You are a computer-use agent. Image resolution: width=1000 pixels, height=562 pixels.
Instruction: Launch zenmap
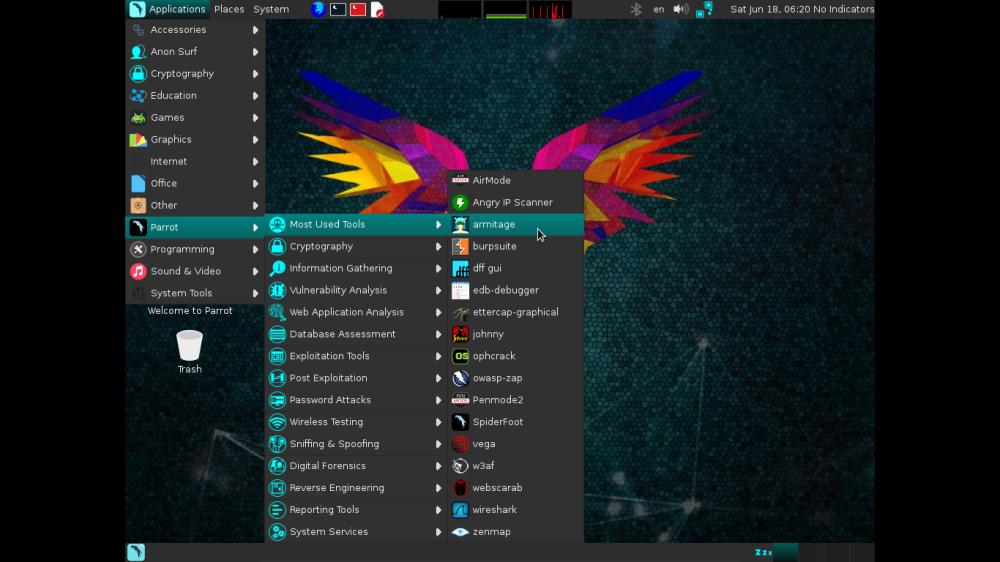coord(515,532)
